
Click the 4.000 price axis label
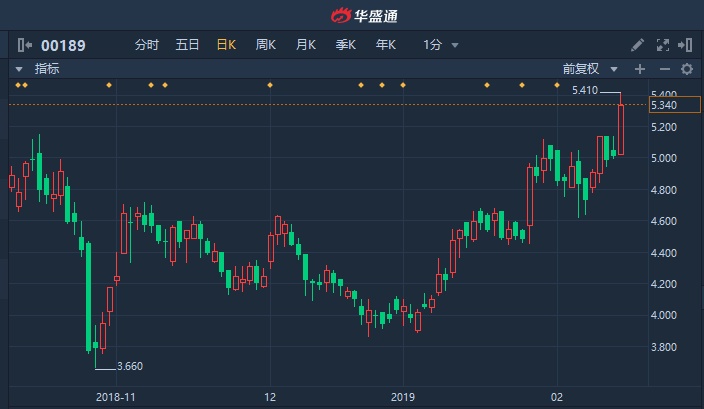664,315
